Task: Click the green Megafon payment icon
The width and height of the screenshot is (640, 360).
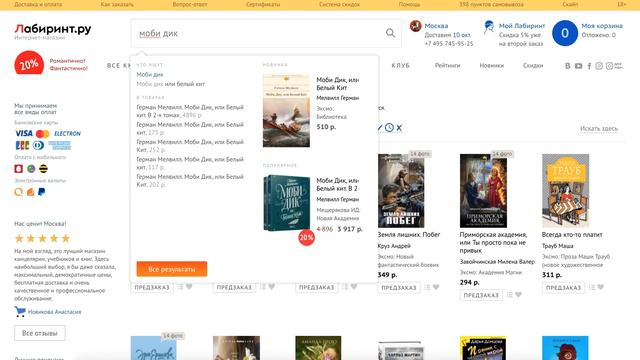Action: (31, 169)
